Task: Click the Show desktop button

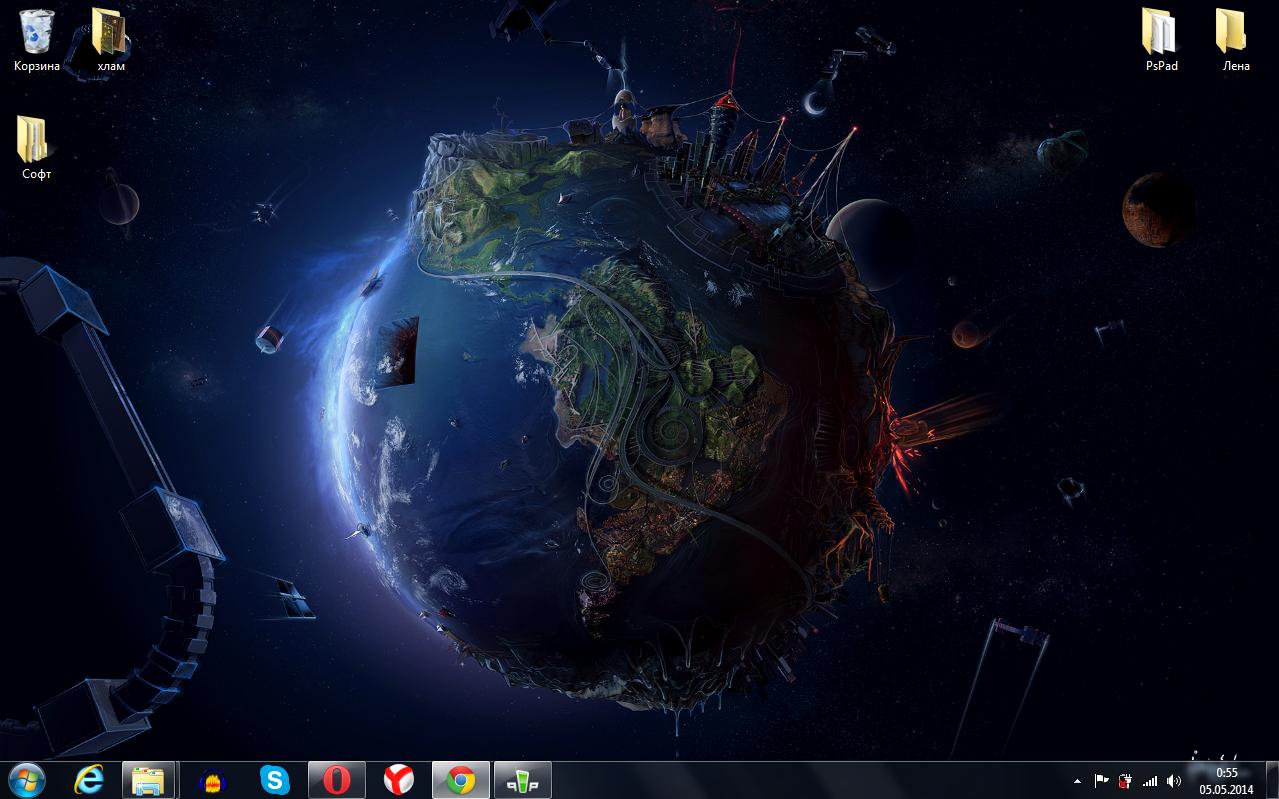Action: (x=1271, y=780)
